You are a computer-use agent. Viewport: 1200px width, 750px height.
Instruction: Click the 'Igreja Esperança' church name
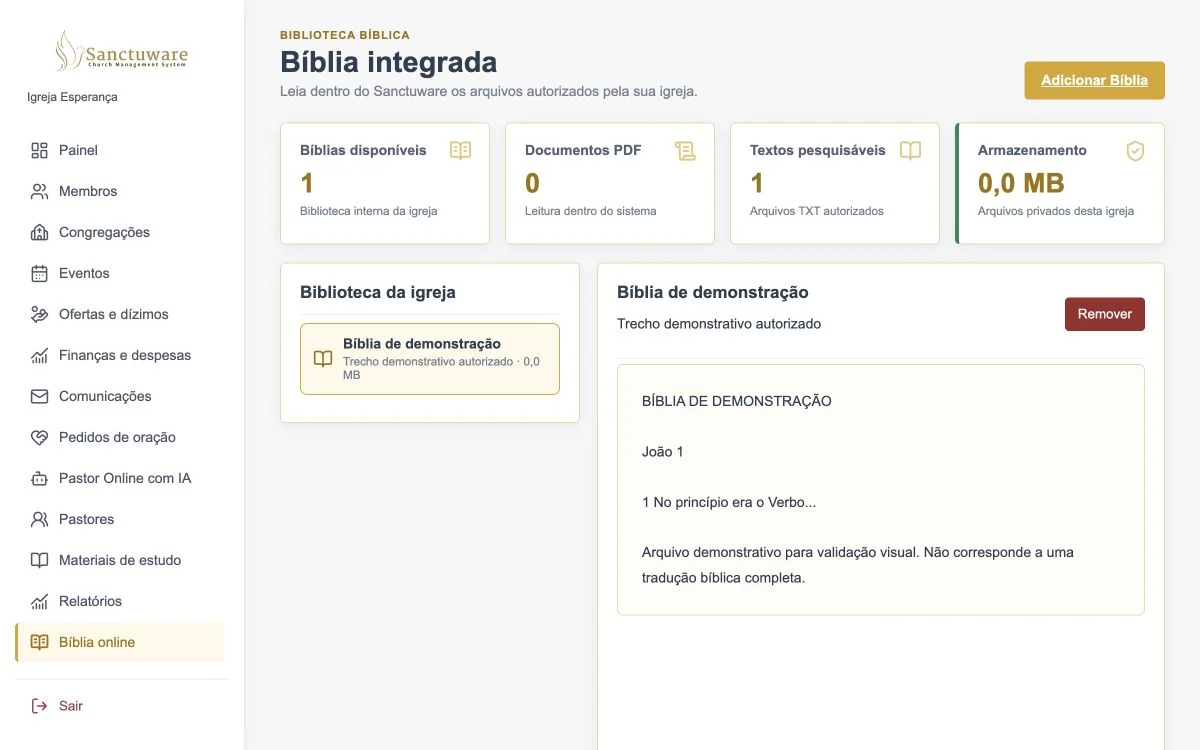(72, 97)
